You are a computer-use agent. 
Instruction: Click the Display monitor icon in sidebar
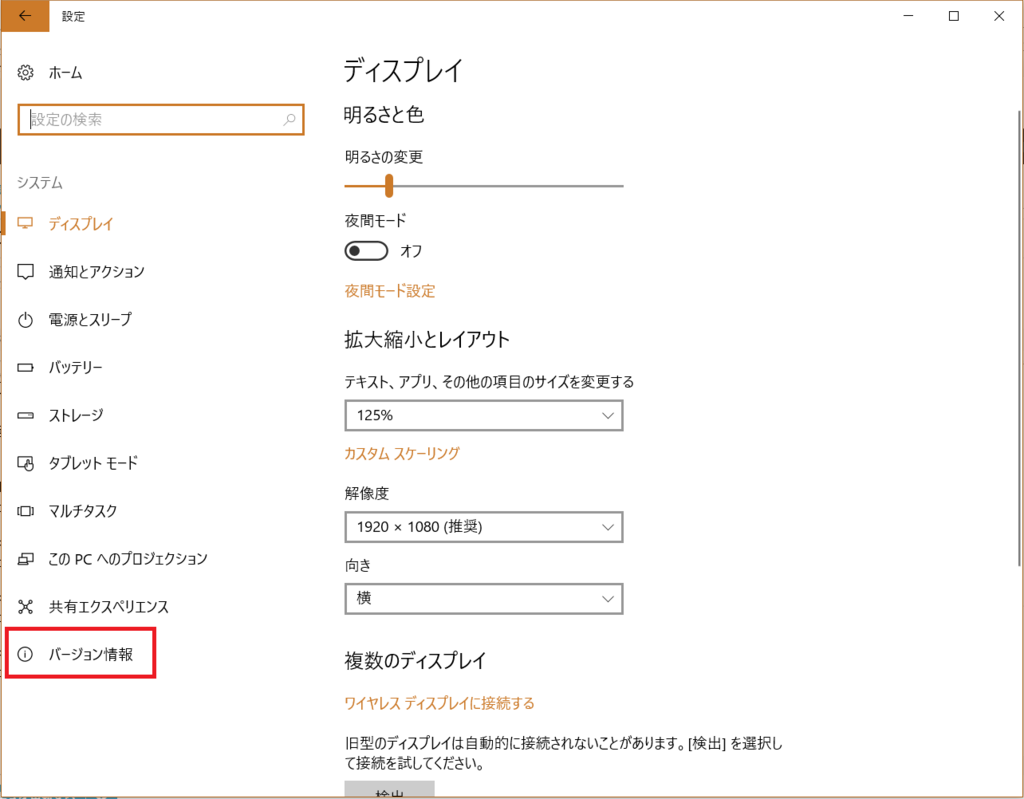click(25, 223)
